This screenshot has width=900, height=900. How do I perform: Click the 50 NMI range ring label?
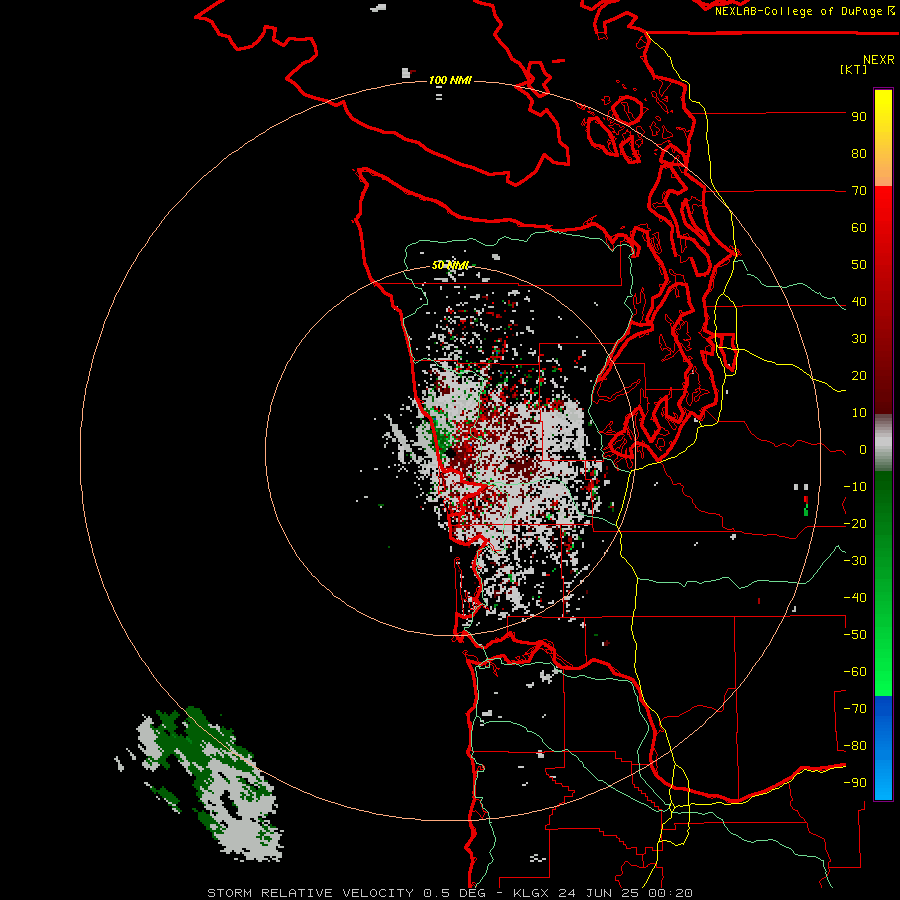coord(450,265)
